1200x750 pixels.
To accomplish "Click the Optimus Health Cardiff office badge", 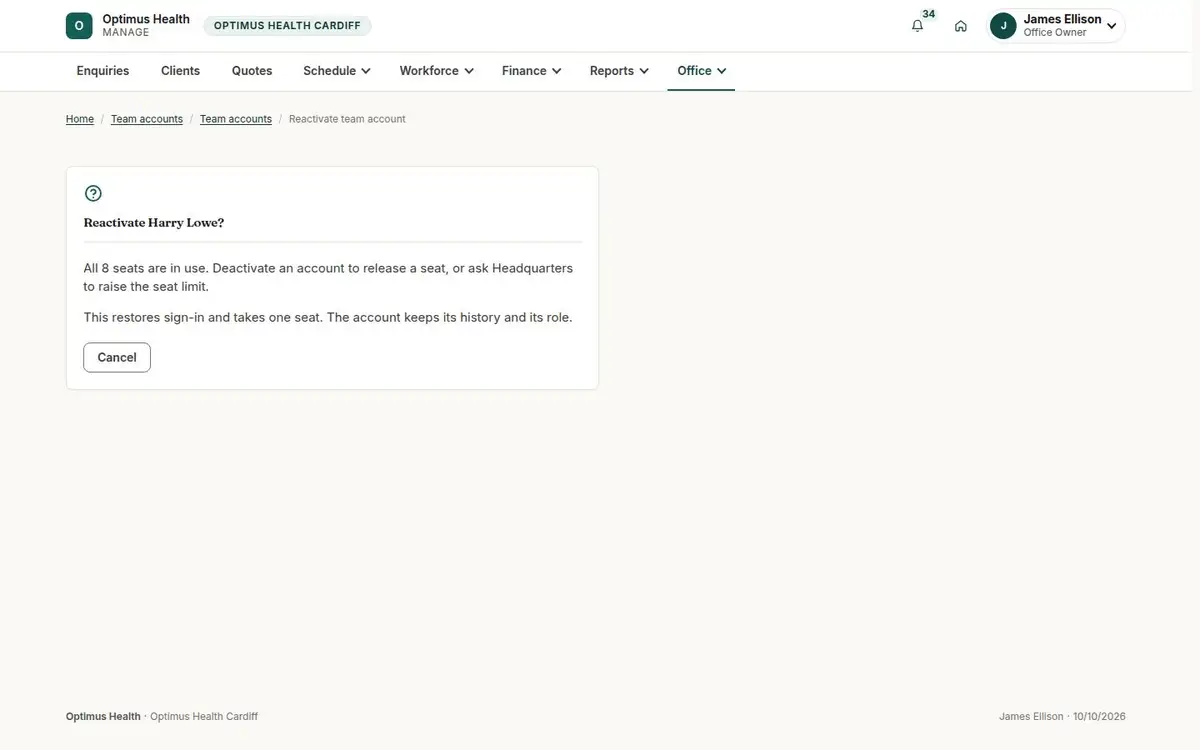I will [x=287, y=26].
